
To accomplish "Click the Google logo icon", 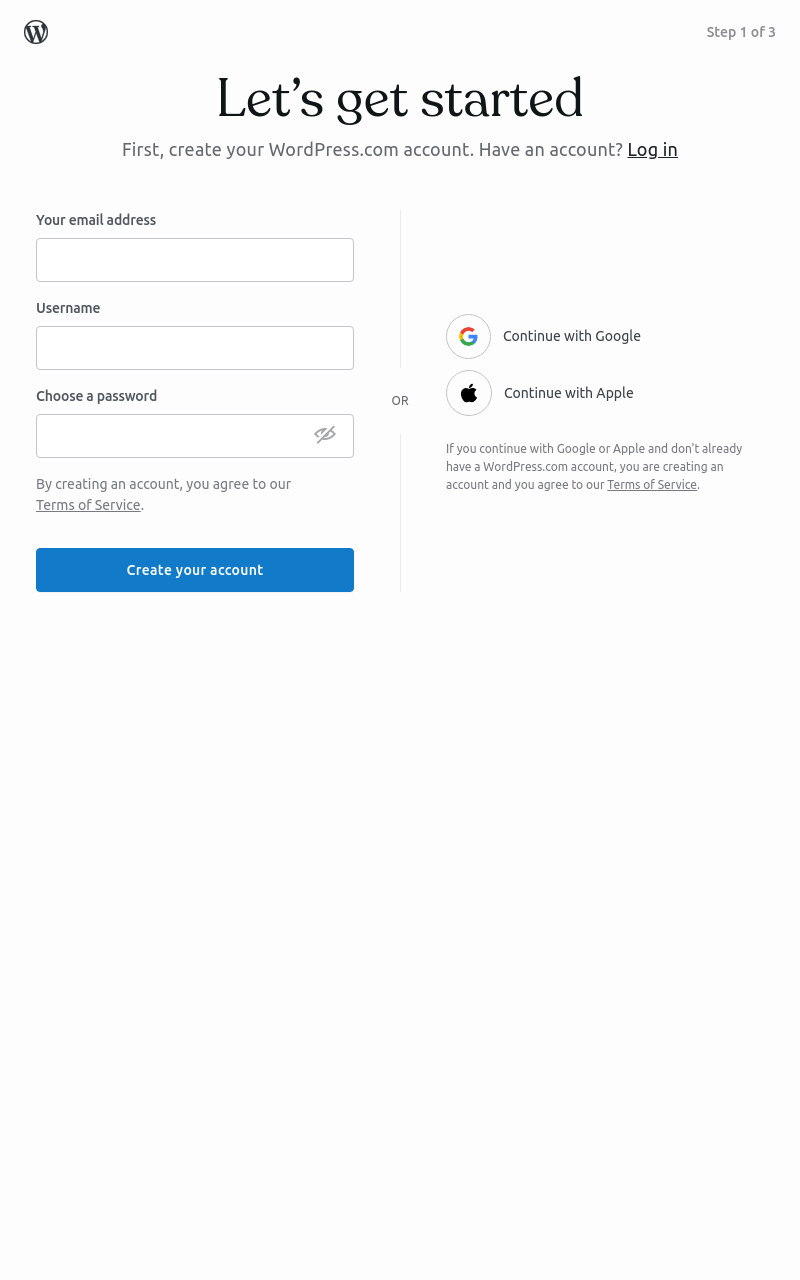I will click(468, 336).
